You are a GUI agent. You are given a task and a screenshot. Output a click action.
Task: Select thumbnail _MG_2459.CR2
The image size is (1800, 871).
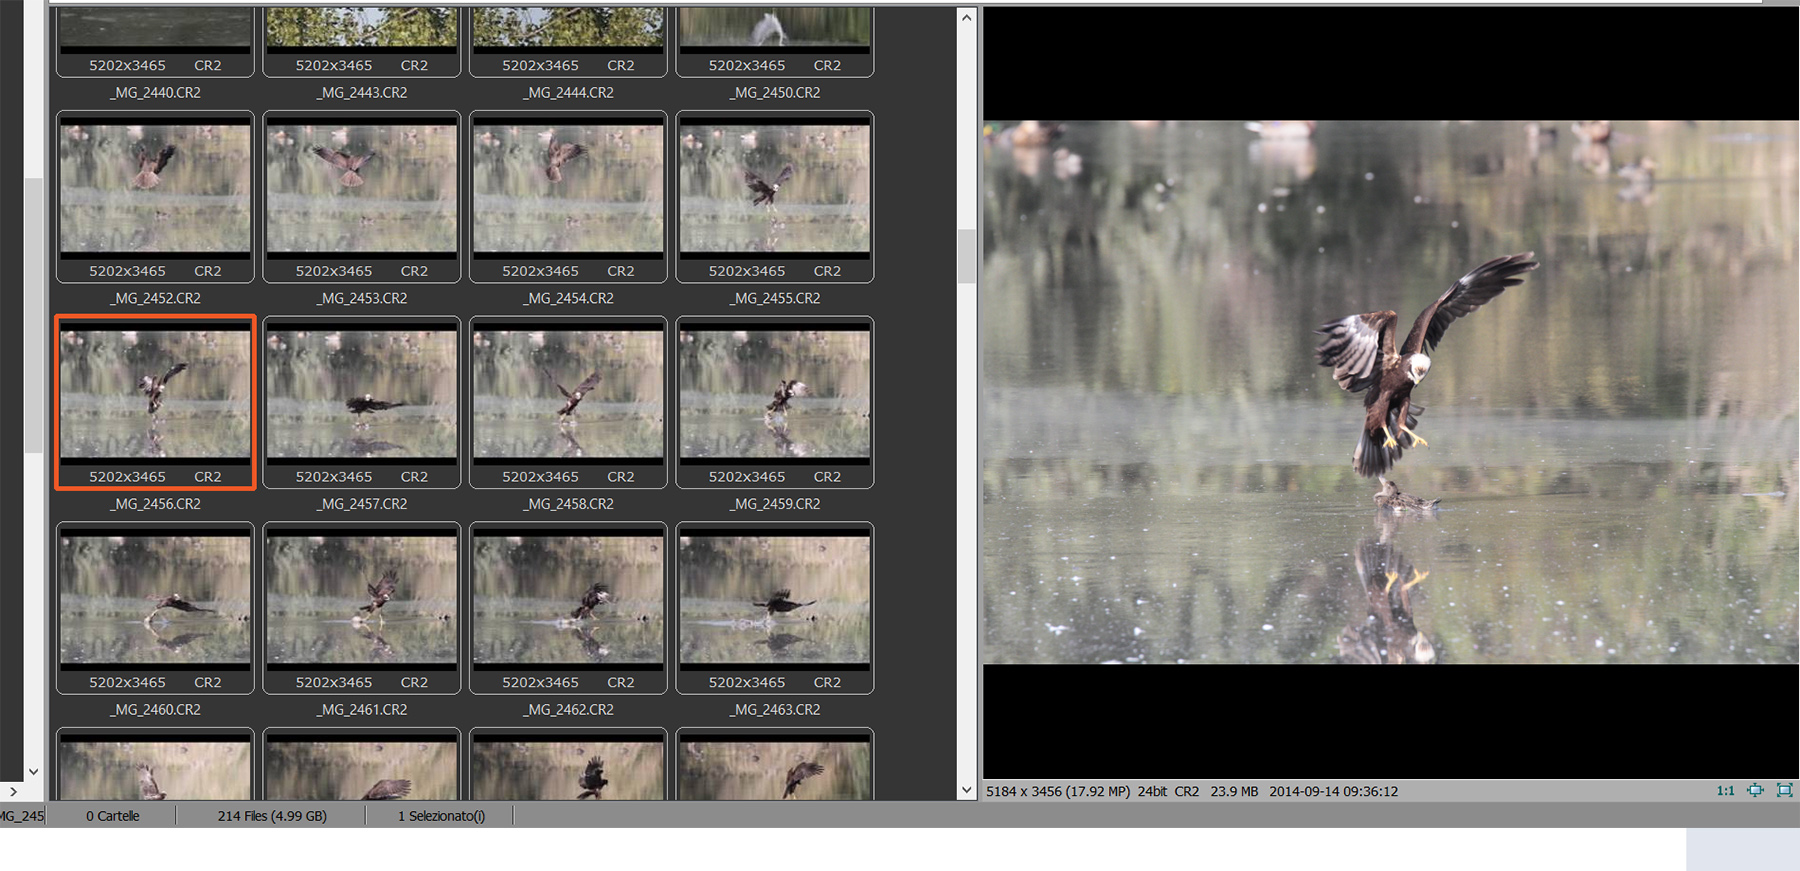tap(775, 403)
